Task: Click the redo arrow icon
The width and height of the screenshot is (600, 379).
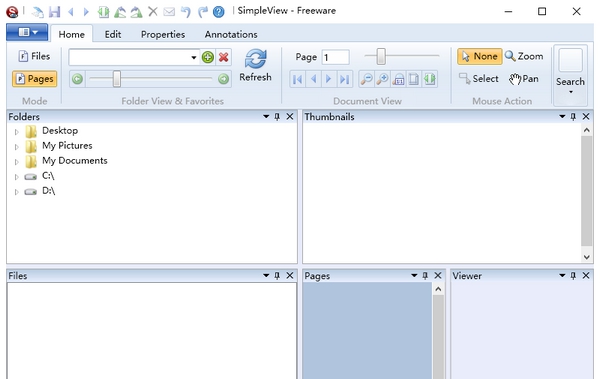Action: [202, 12]
